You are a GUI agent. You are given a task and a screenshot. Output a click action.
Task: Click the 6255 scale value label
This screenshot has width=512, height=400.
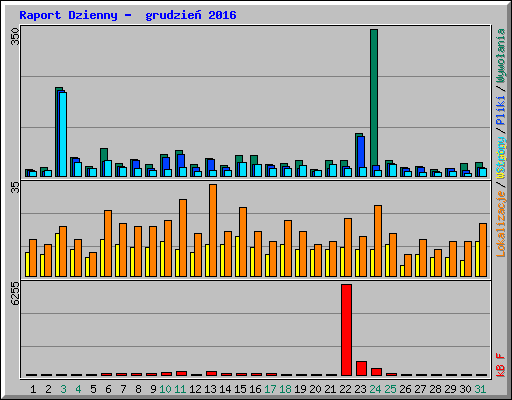15,294
